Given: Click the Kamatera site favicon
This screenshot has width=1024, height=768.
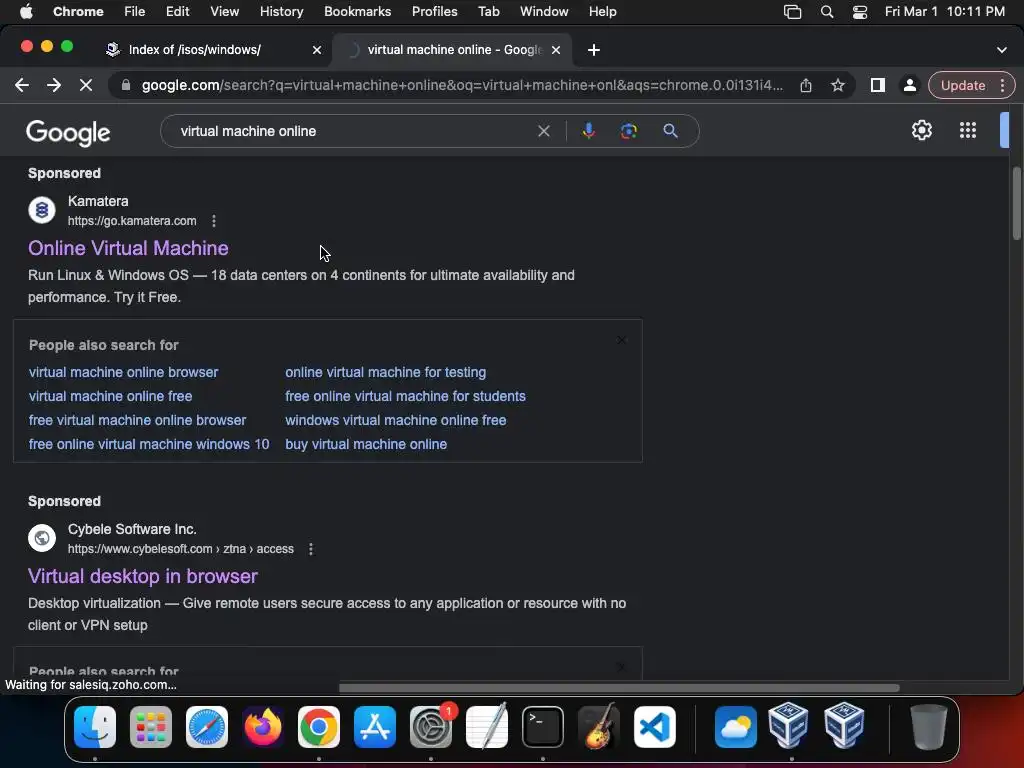Looking at the screenshot, I should point(42,210).
